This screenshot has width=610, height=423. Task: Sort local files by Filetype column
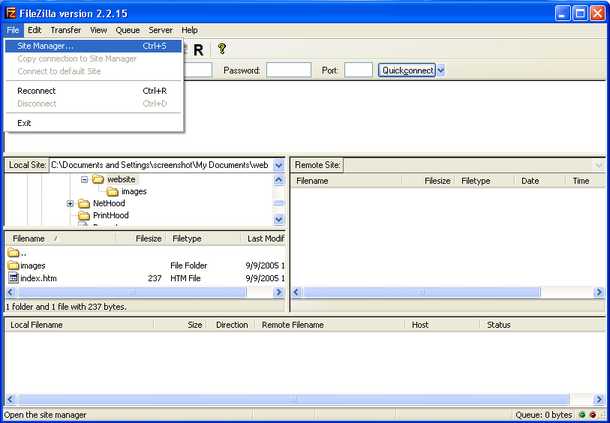tap(204, 239)
